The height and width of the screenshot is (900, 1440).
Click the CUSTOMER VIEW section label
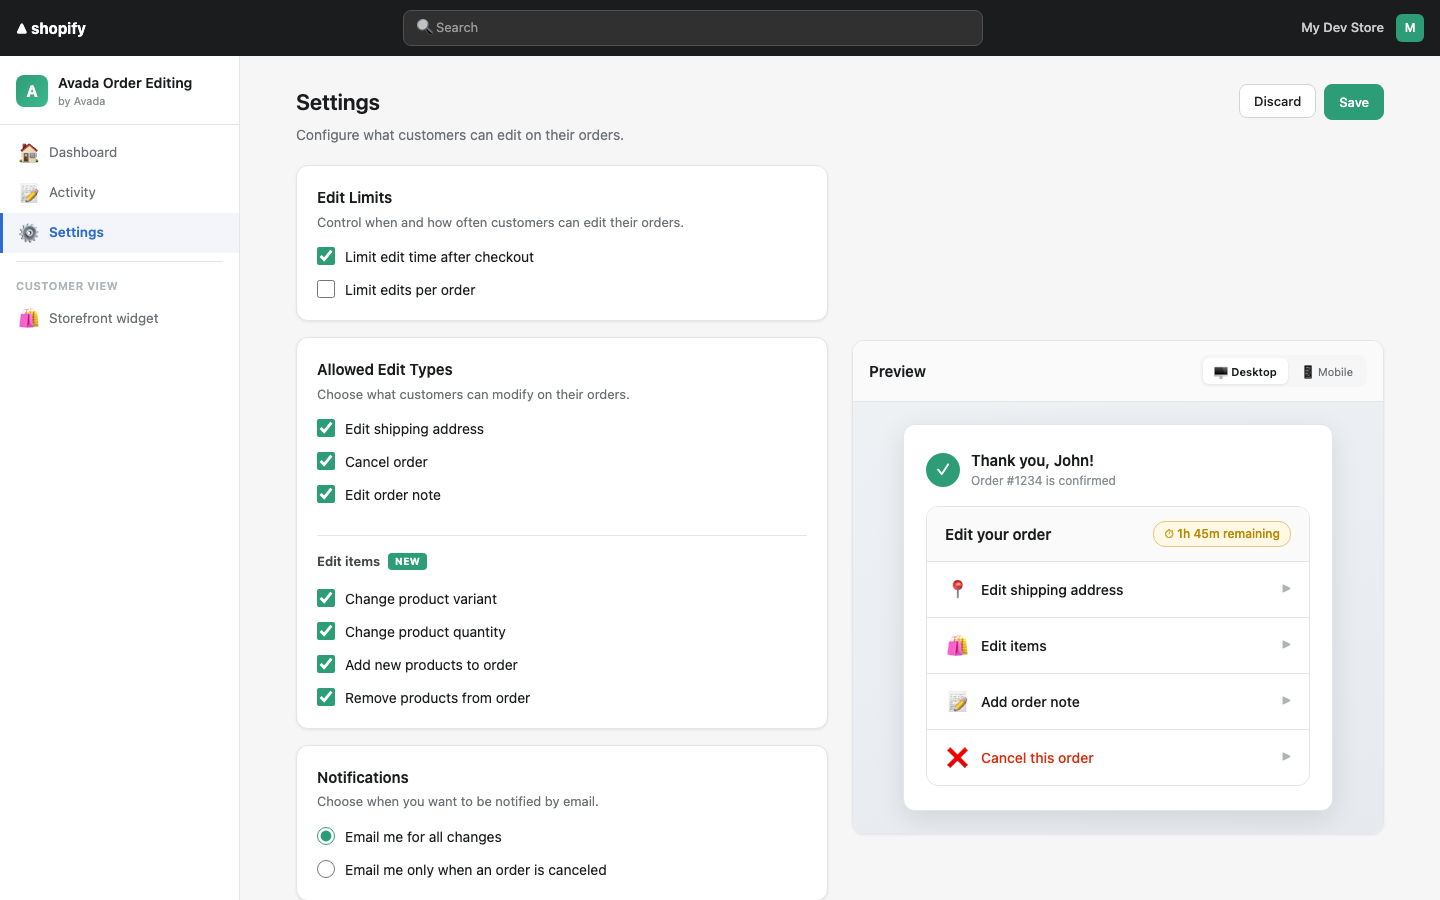(x=67, y=286)
